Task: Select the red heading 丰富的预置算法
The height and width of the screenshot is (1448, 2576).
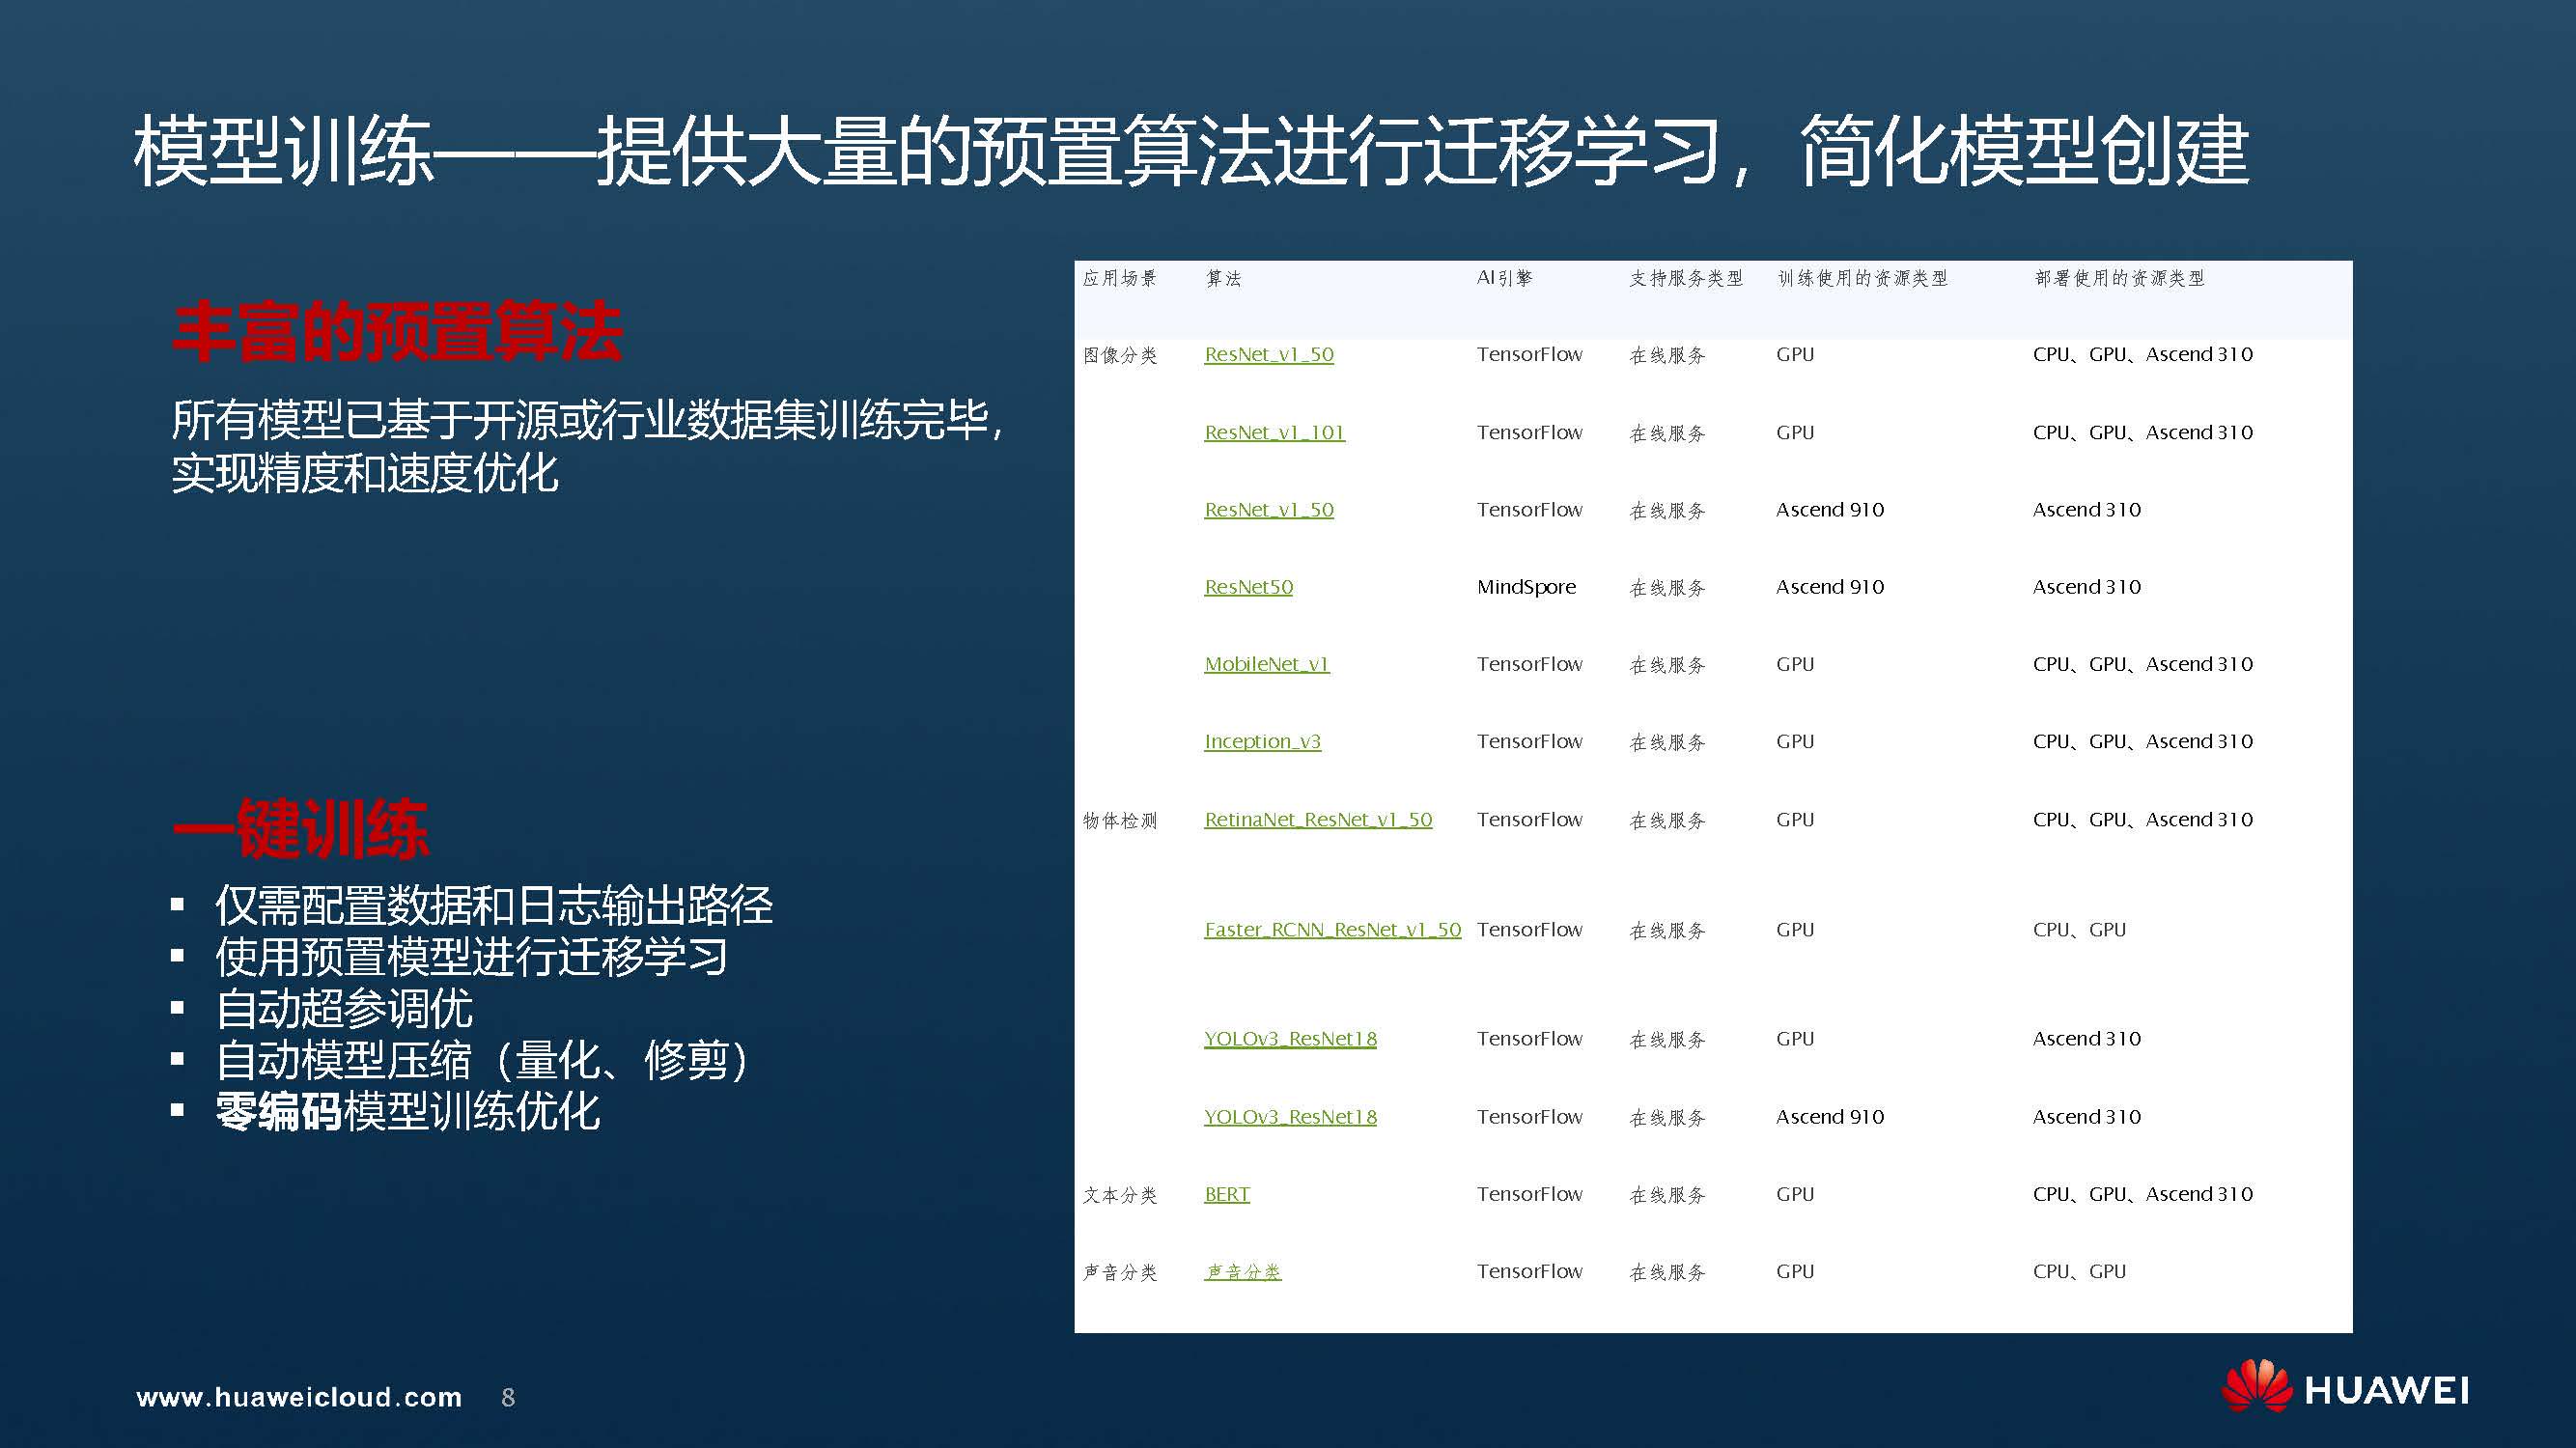Action: point(397,332)
